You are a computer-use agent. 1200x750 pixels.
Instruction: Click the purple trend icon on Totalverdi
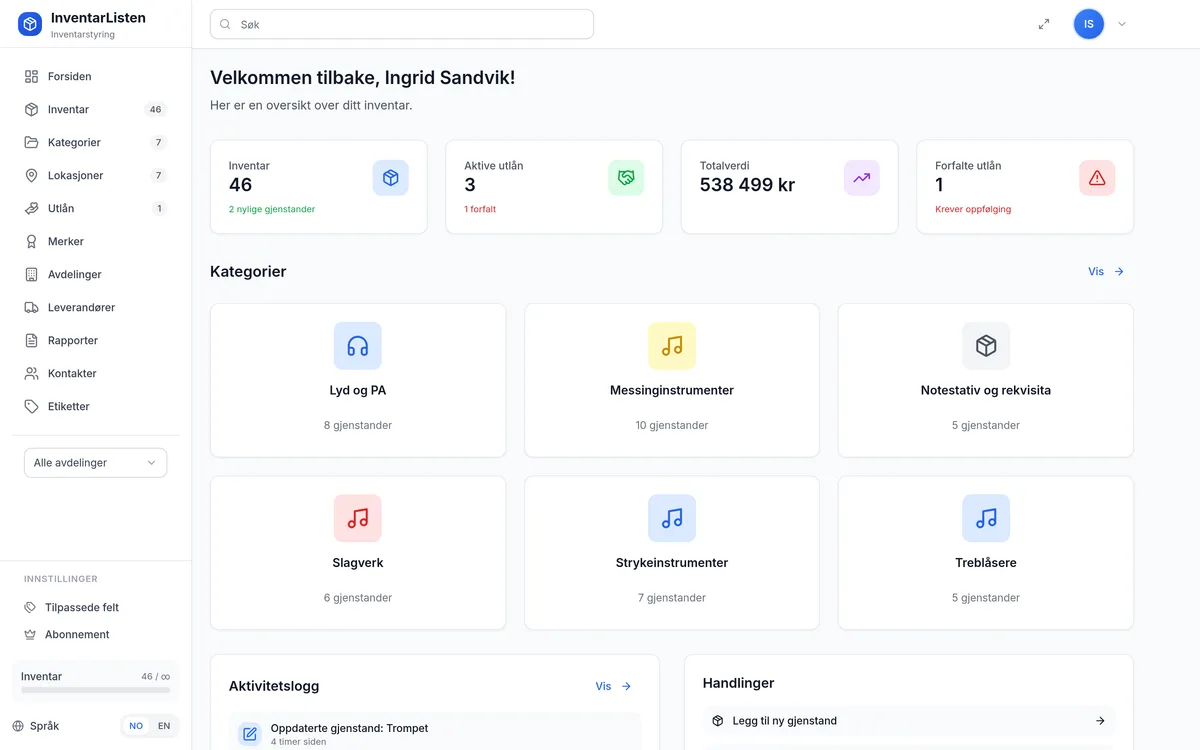tap(862, 178)
